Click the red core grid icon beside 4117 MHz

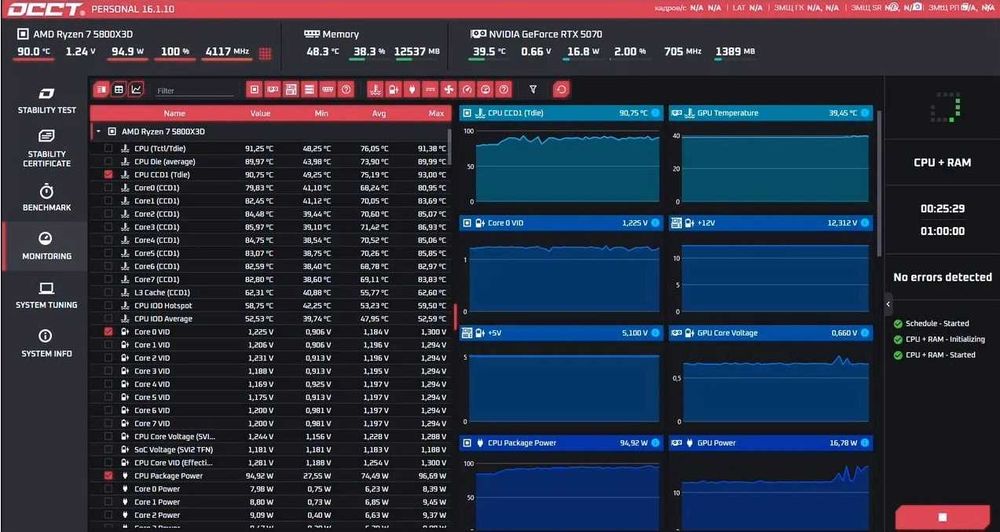point(265,54)
